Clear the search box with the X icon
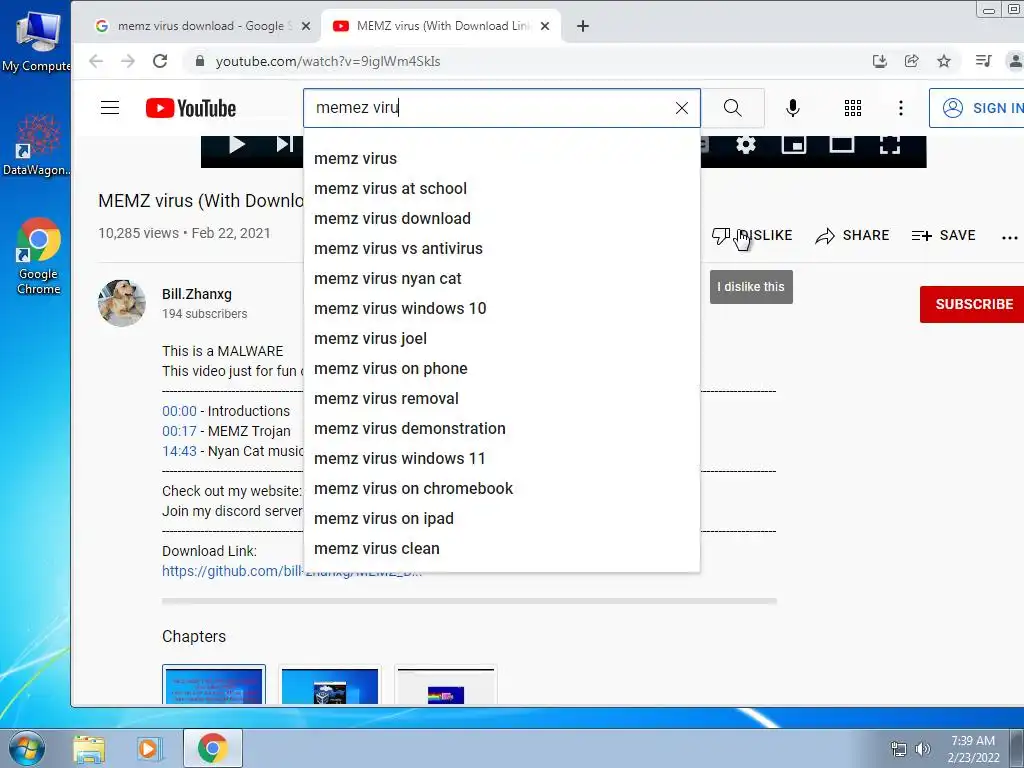 point(682,108)
